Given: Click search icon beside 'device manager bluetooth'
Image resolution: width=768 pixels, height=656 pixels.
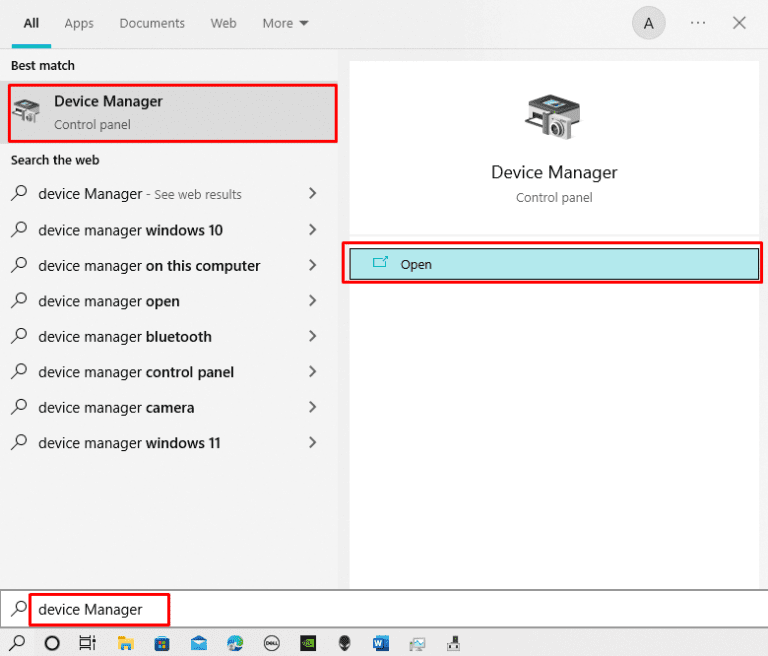Looking at the screenshot, I should pos(19,336).
